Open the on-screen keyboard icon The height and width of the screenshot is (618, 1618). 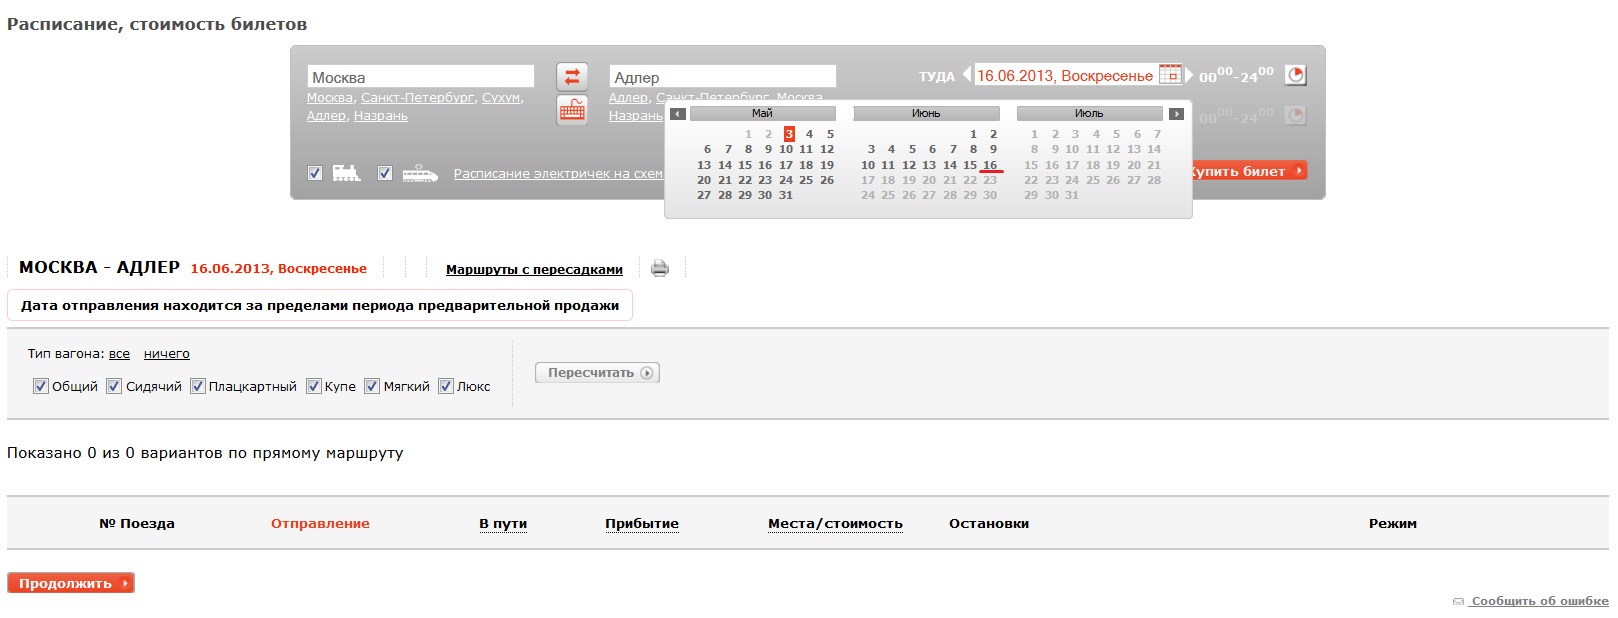pyautogui.click(x=572, y=110)
